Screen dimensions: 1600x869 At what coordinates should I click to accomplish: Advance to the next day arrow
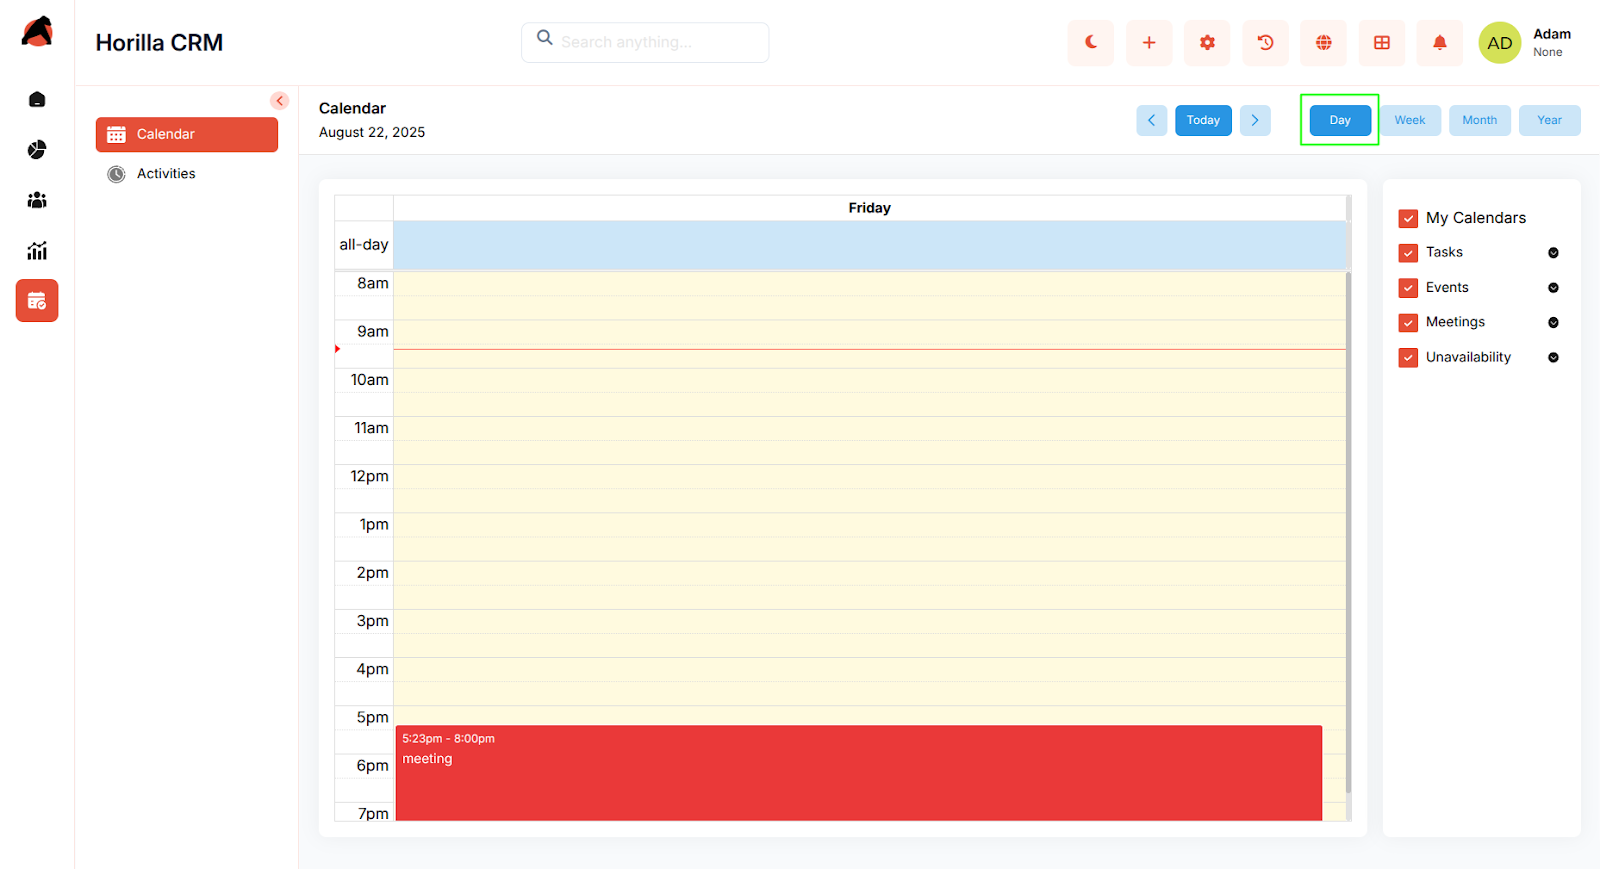click(1255, 120)
